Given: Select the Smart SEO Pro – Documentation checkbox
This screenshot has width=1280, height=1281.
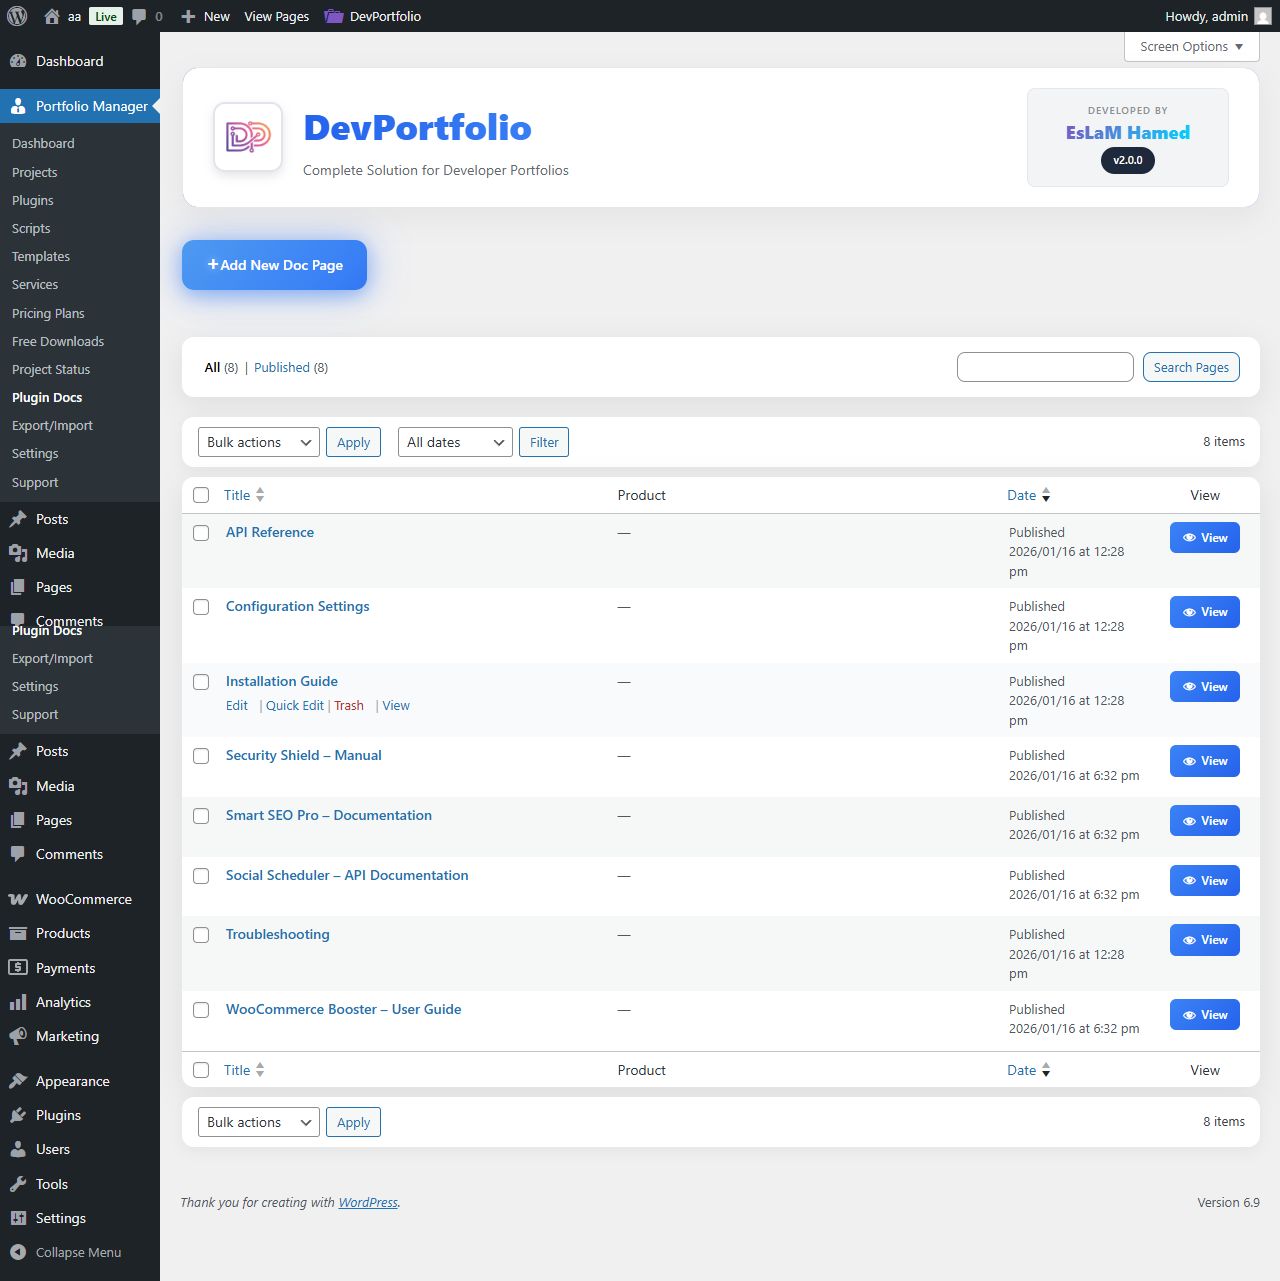Looking at the screenshot, I should click(201, 816).
